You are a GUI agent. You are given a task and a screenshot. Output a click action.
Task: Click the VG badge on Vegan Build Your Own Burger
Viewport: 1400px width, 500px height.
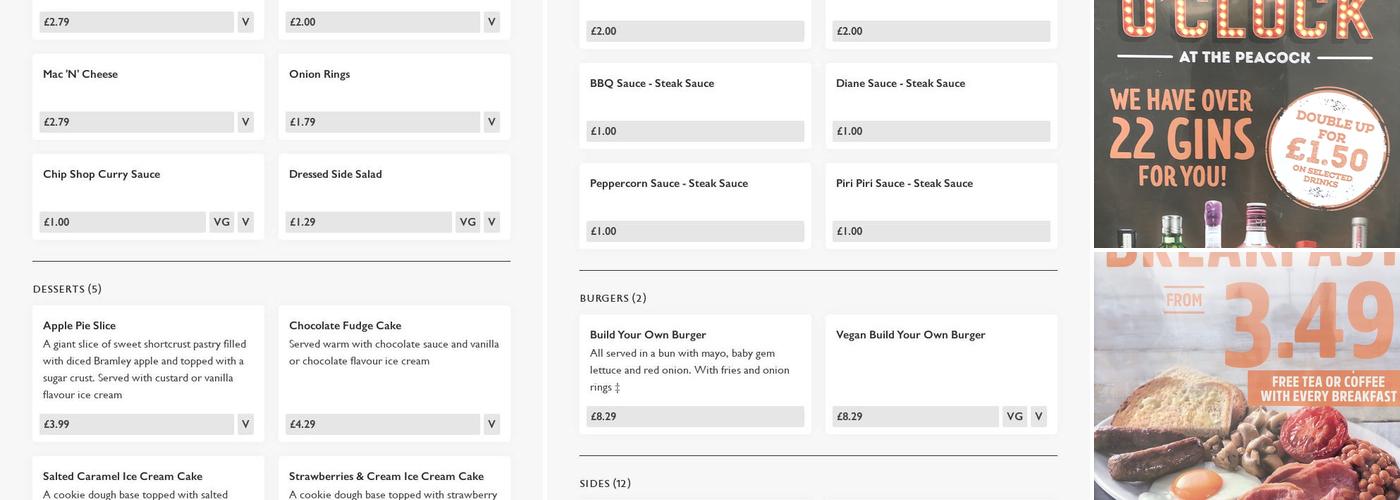coord(1014,416)
